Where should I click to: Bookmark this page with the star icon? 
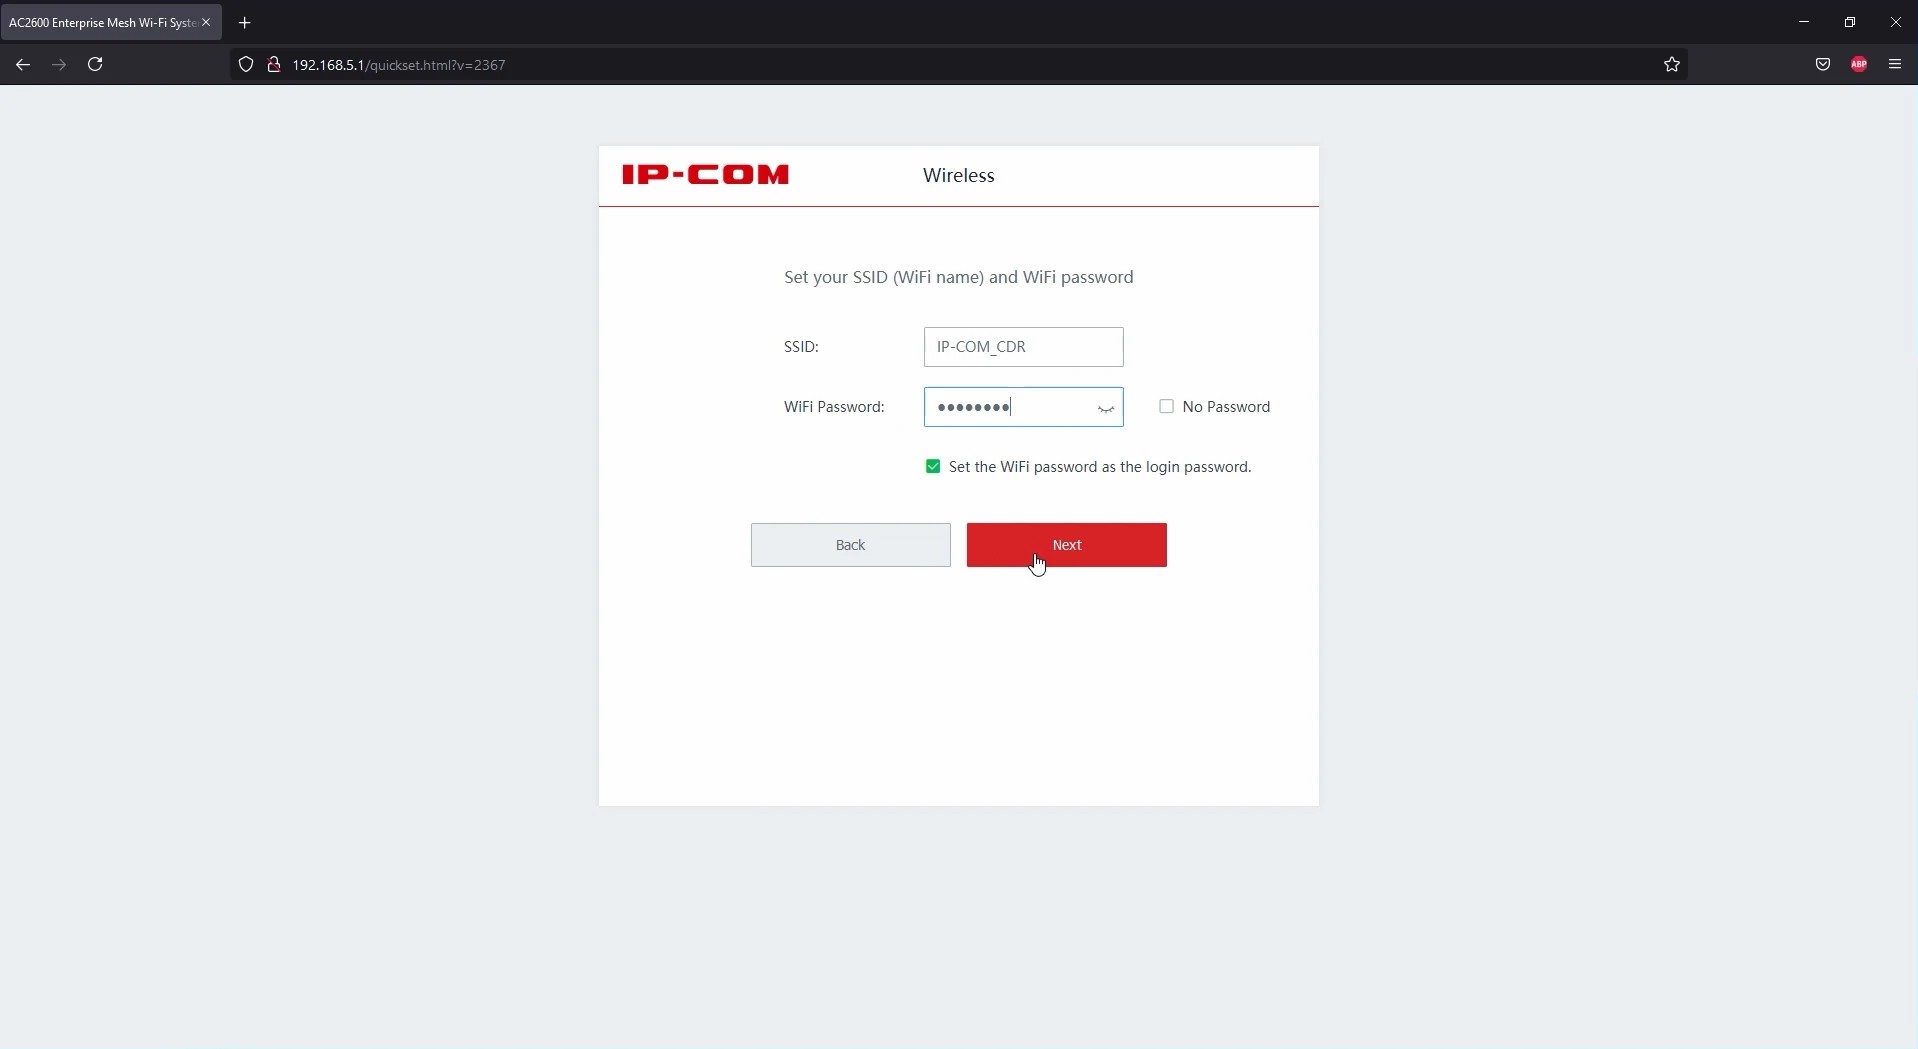1672,65
